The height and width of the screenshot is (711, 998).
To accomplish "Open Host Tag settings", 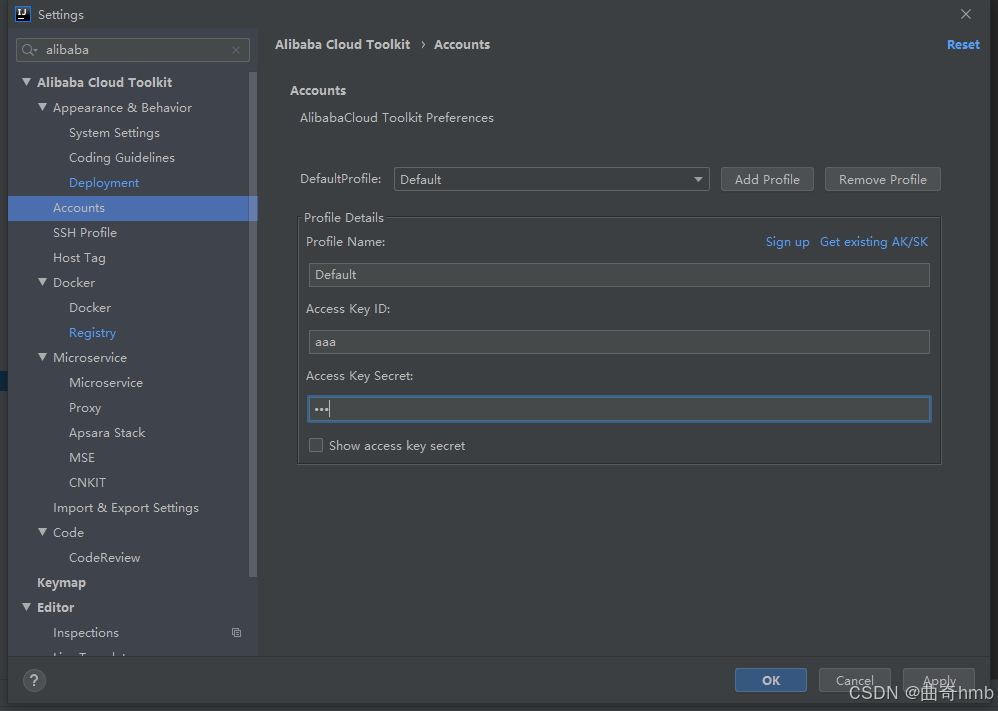I will (x=79, y=258).
